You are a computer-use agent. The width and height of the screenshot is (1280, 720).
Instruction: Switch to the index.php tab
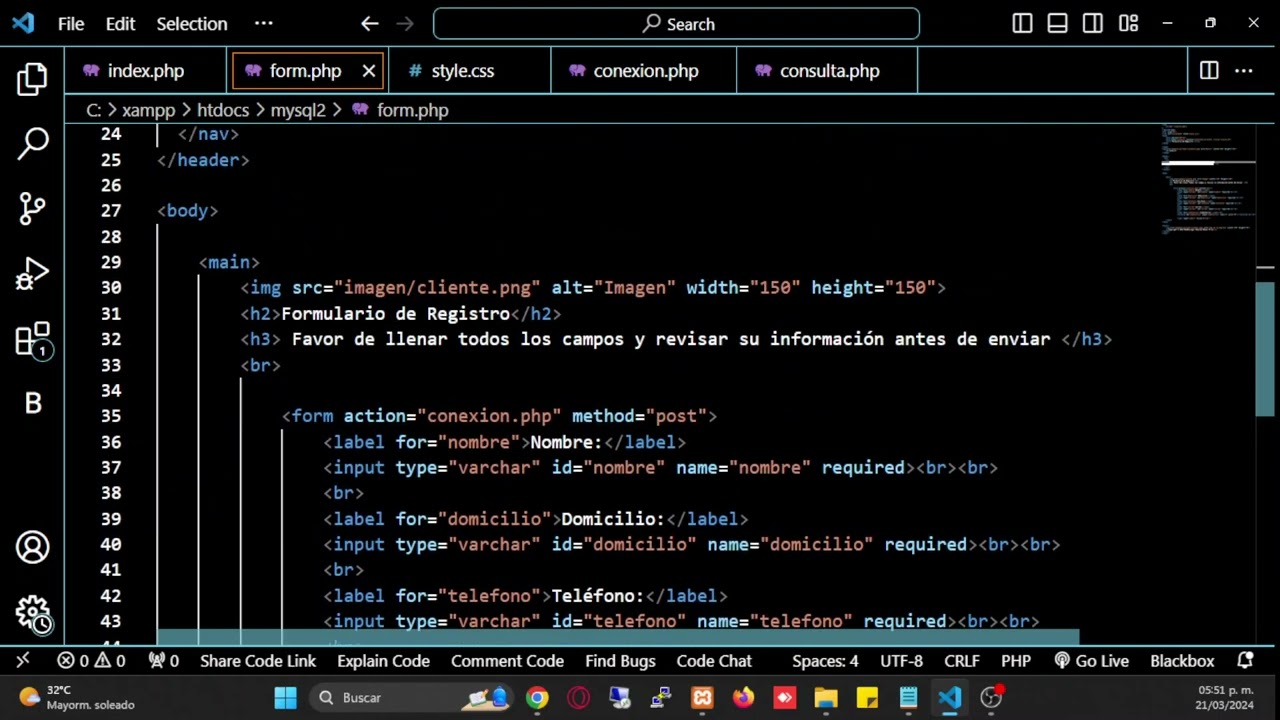tap(146, 71)
